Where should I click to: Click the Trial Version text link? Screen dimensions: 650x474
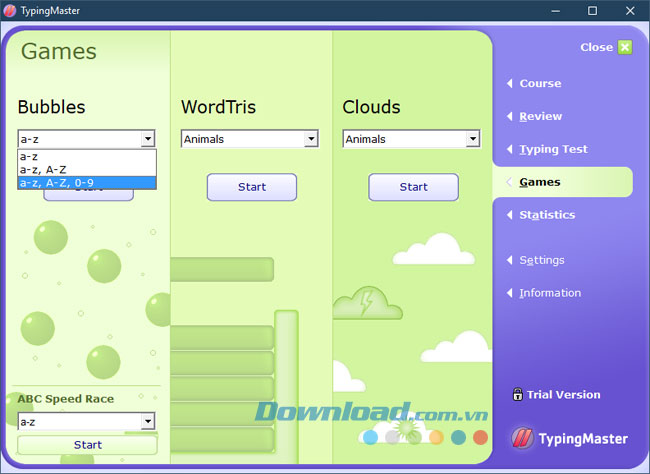(x=563, y=394)
